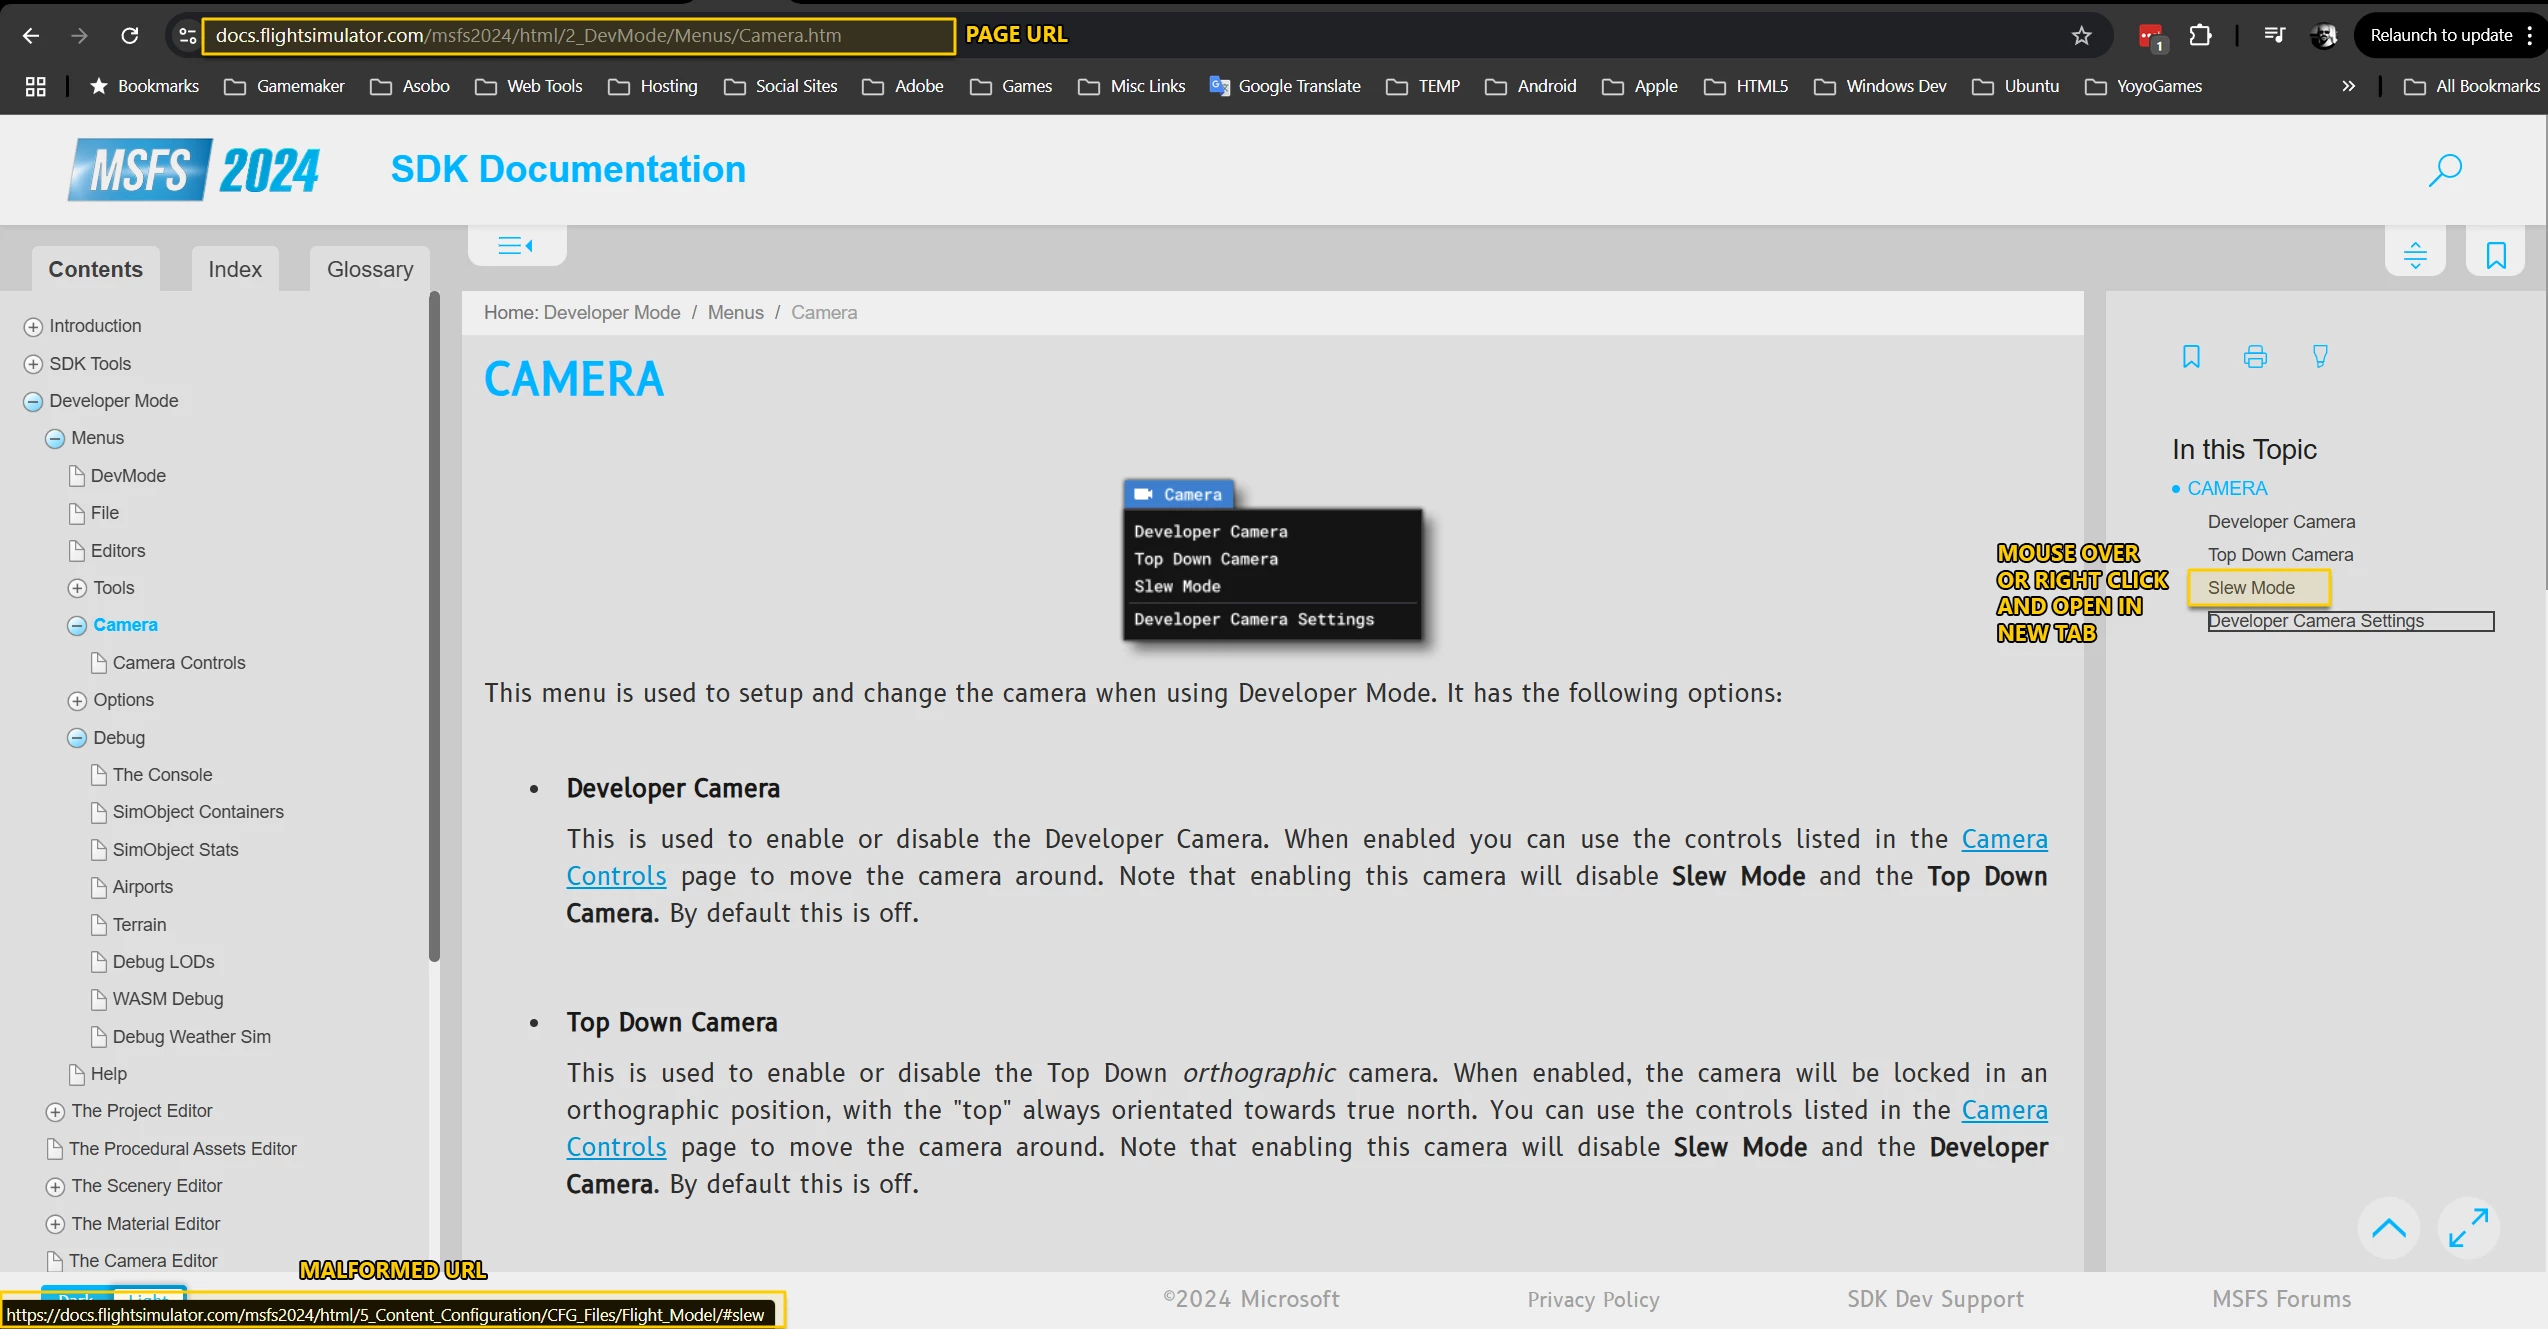
Task: Switch to the Index tab
Action: tap(234, 269)
